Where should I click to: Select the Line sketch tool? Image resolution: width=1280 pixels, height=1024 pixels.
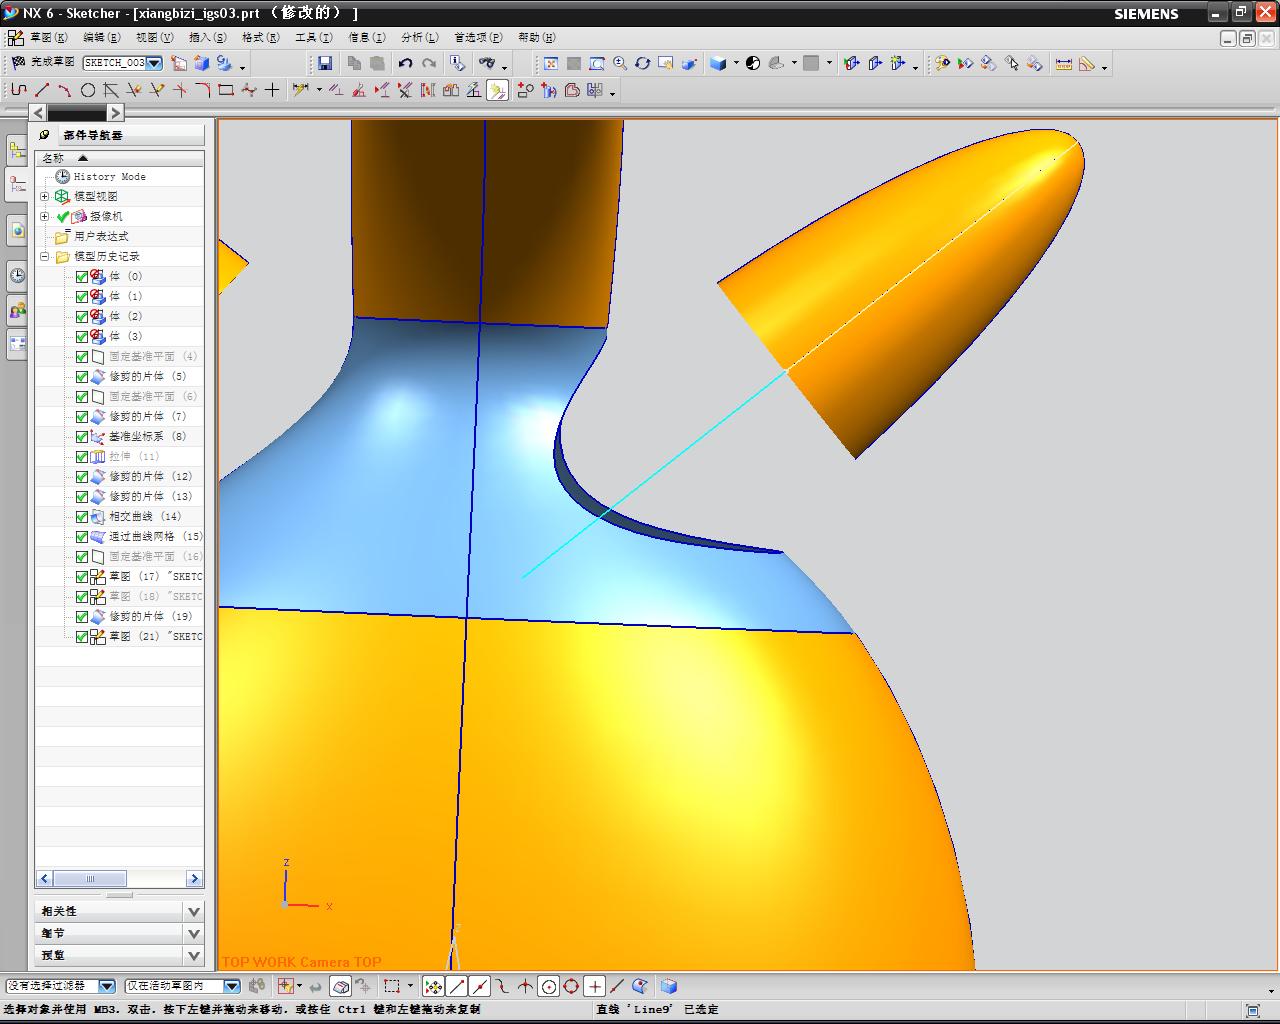(x=42, y=90)
